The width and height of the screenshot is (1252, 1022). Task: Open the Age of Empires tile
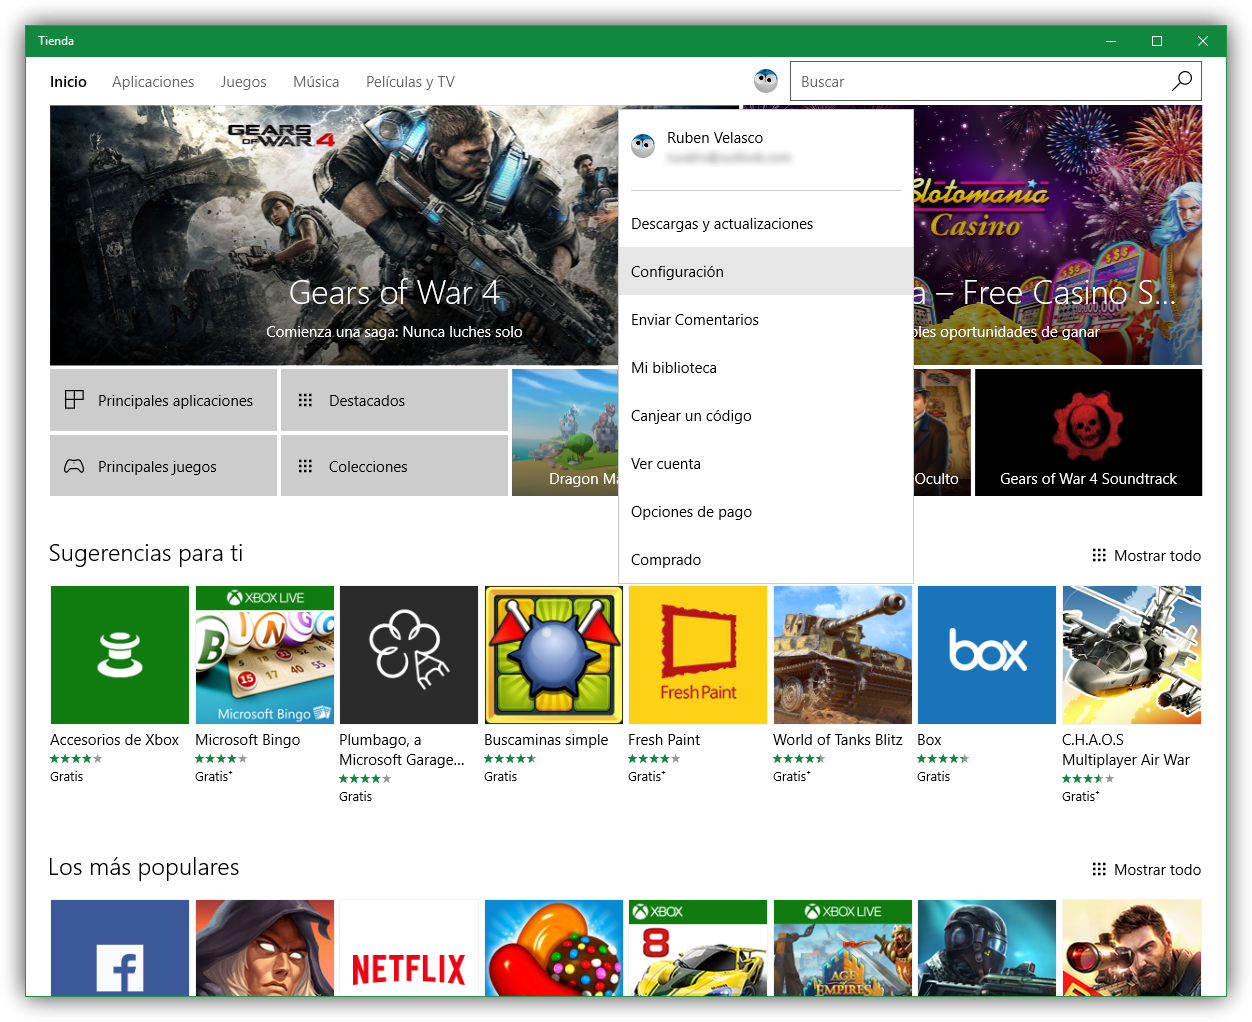click(843, 948)
